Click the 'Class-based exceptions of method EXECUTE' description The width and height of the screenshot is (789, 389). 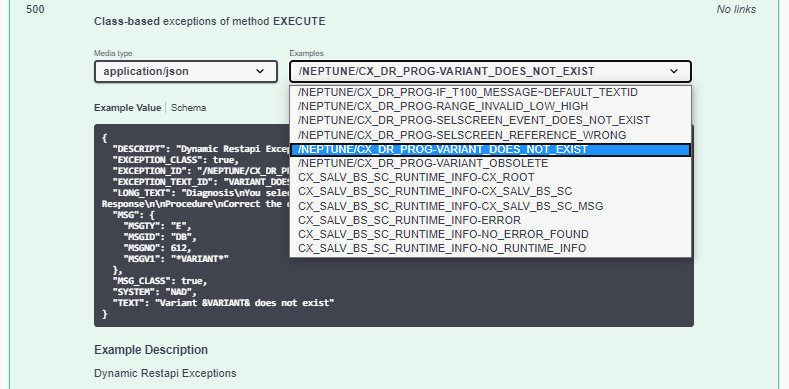(x=210, y=22)
